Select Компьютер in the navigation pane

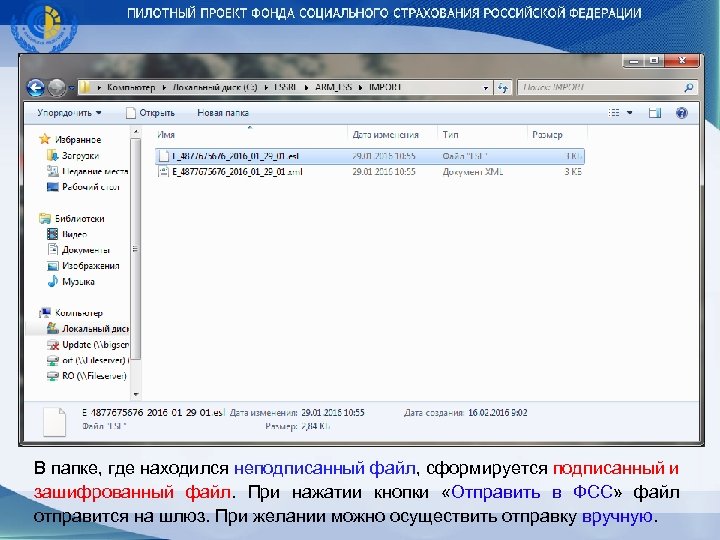coord(79,313)
